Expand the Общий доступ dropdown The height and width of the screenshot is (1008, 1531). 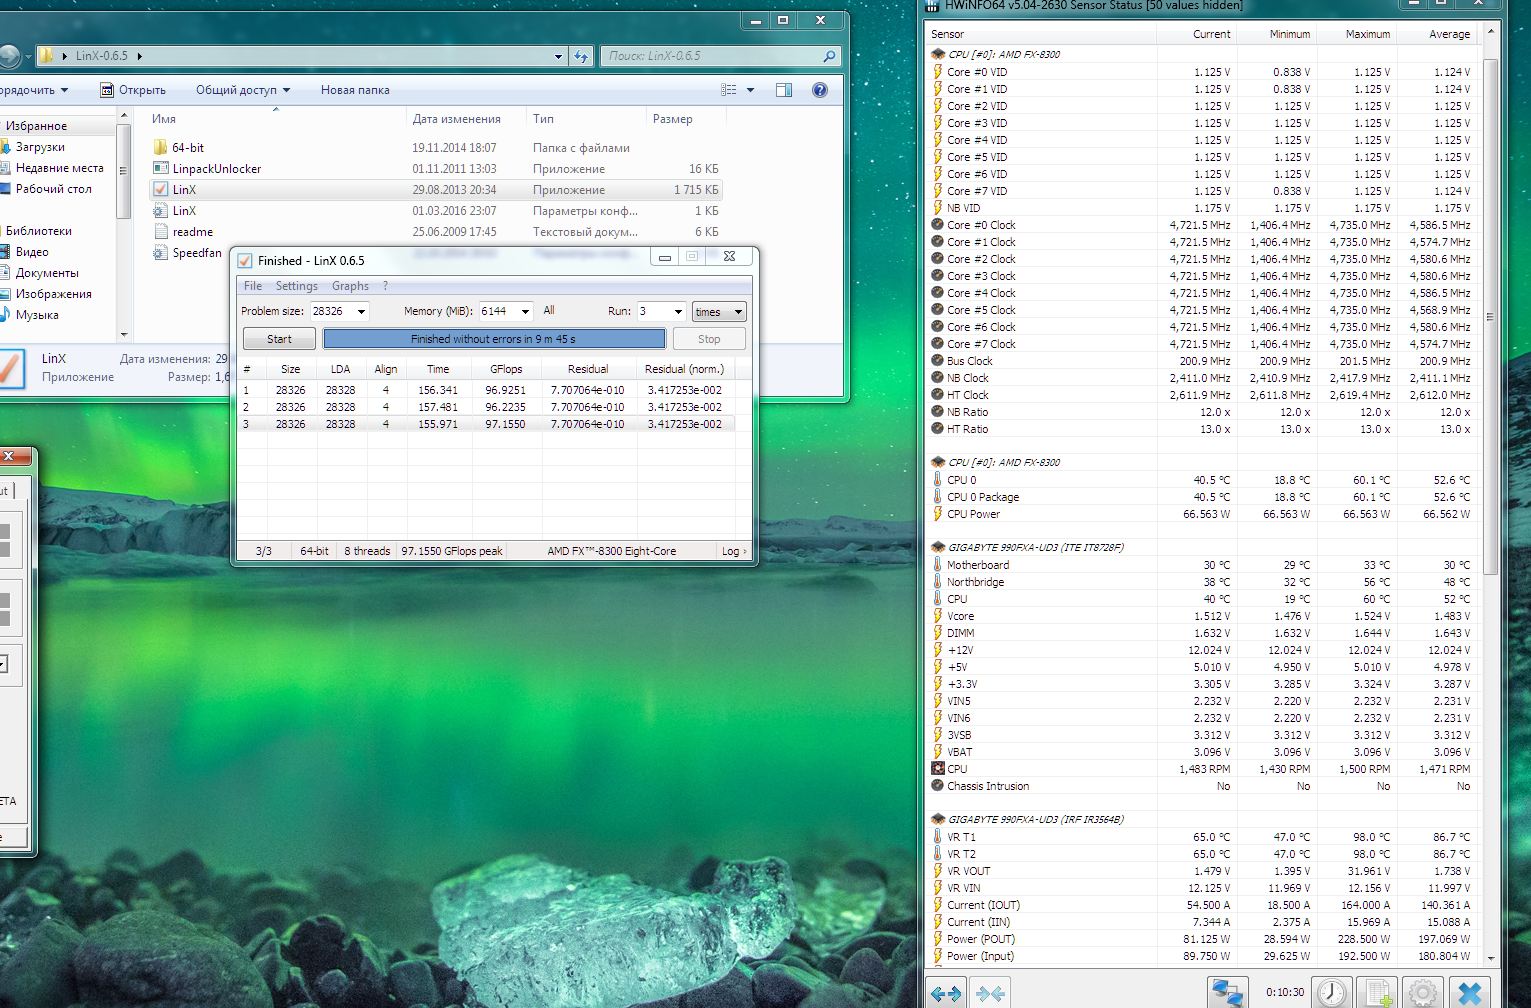click(243, 90)
